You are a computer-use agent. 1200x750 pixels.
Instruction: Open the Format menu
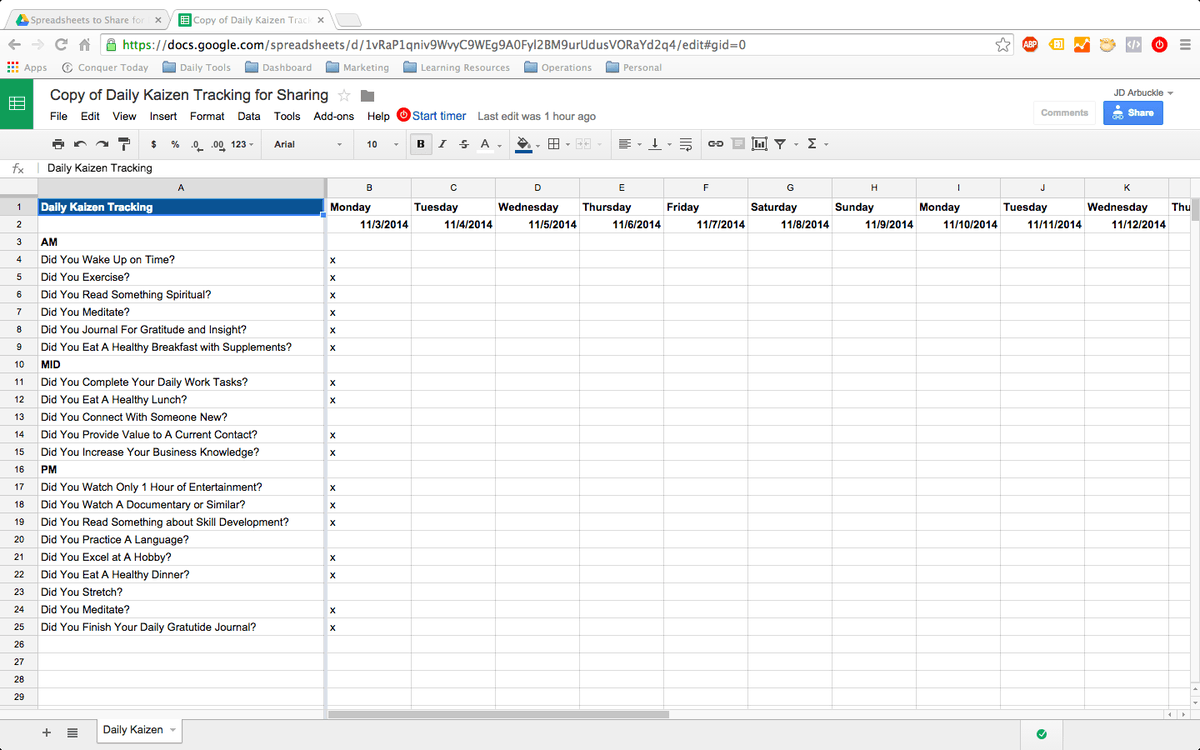tap(207, 116)
